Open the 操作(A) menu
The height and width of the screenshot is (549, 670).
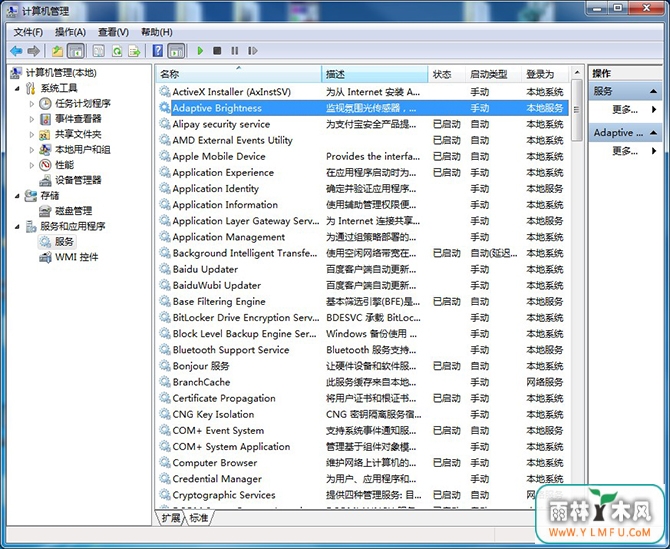click(x=70, y=32)
